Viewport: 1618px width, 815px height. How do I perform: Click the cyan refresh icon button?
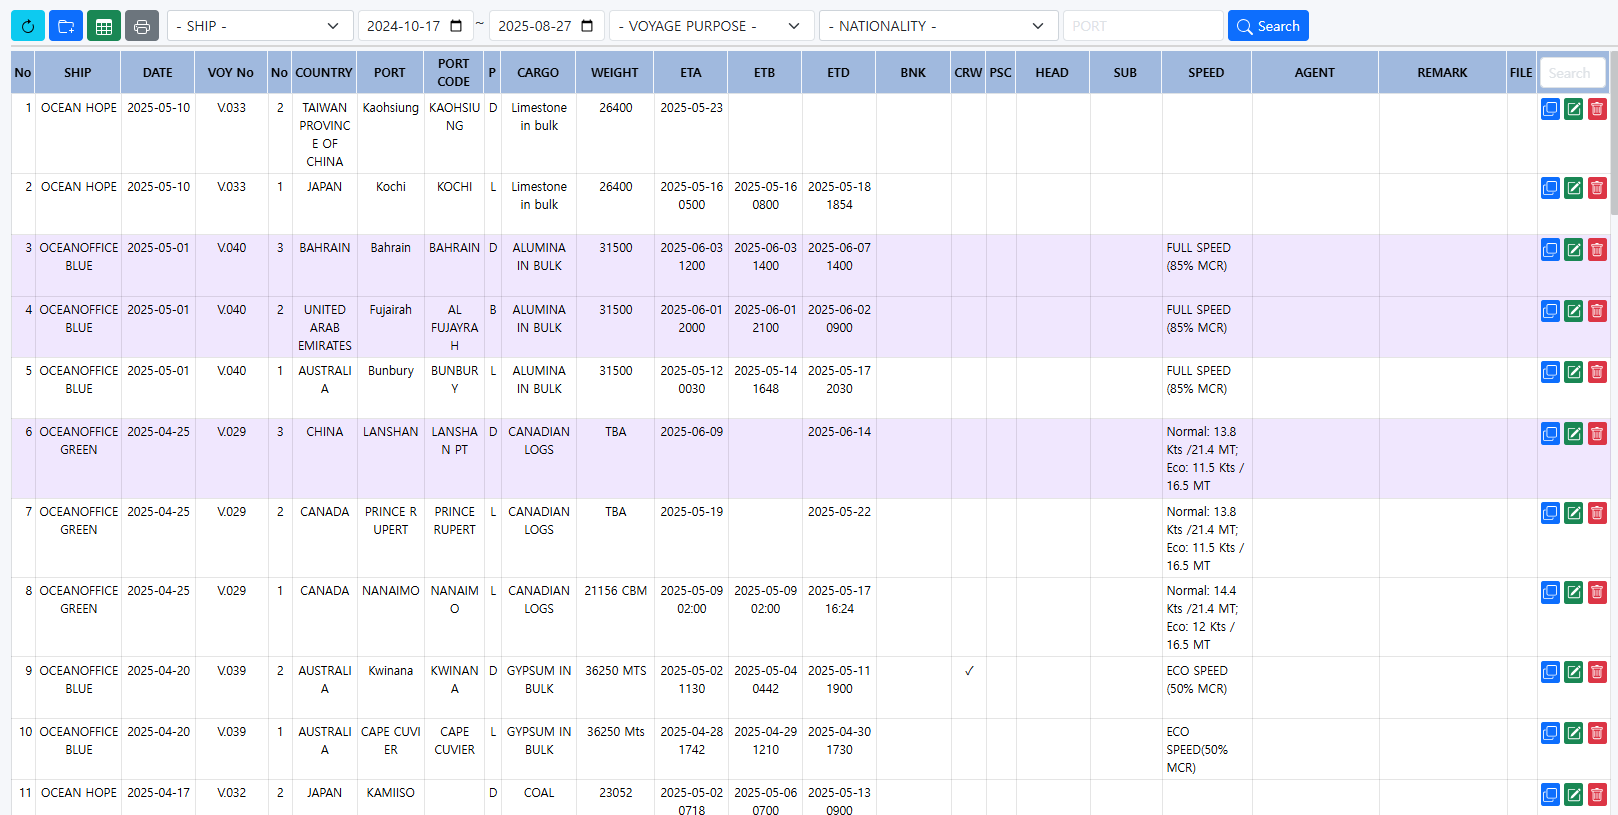[x=28, y=26]
